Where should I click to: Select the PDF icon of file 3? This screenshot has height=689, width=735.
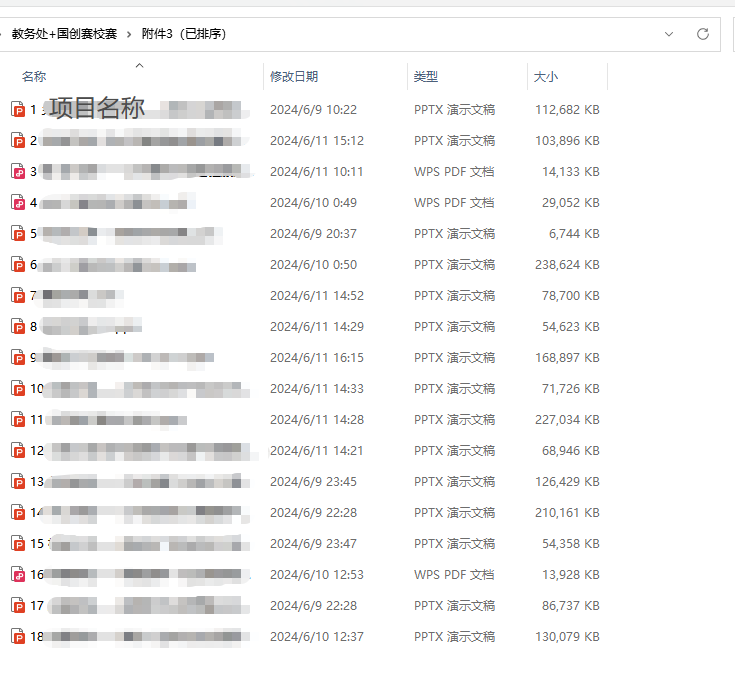point(18,172)
